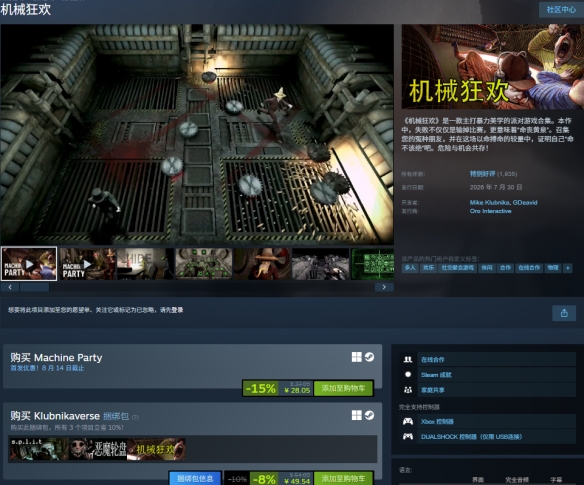The width and height of the screenshot is (584, 485).
Task: Play the second Machine Party trailer thumbnail
Action: (x=87, y=264)
